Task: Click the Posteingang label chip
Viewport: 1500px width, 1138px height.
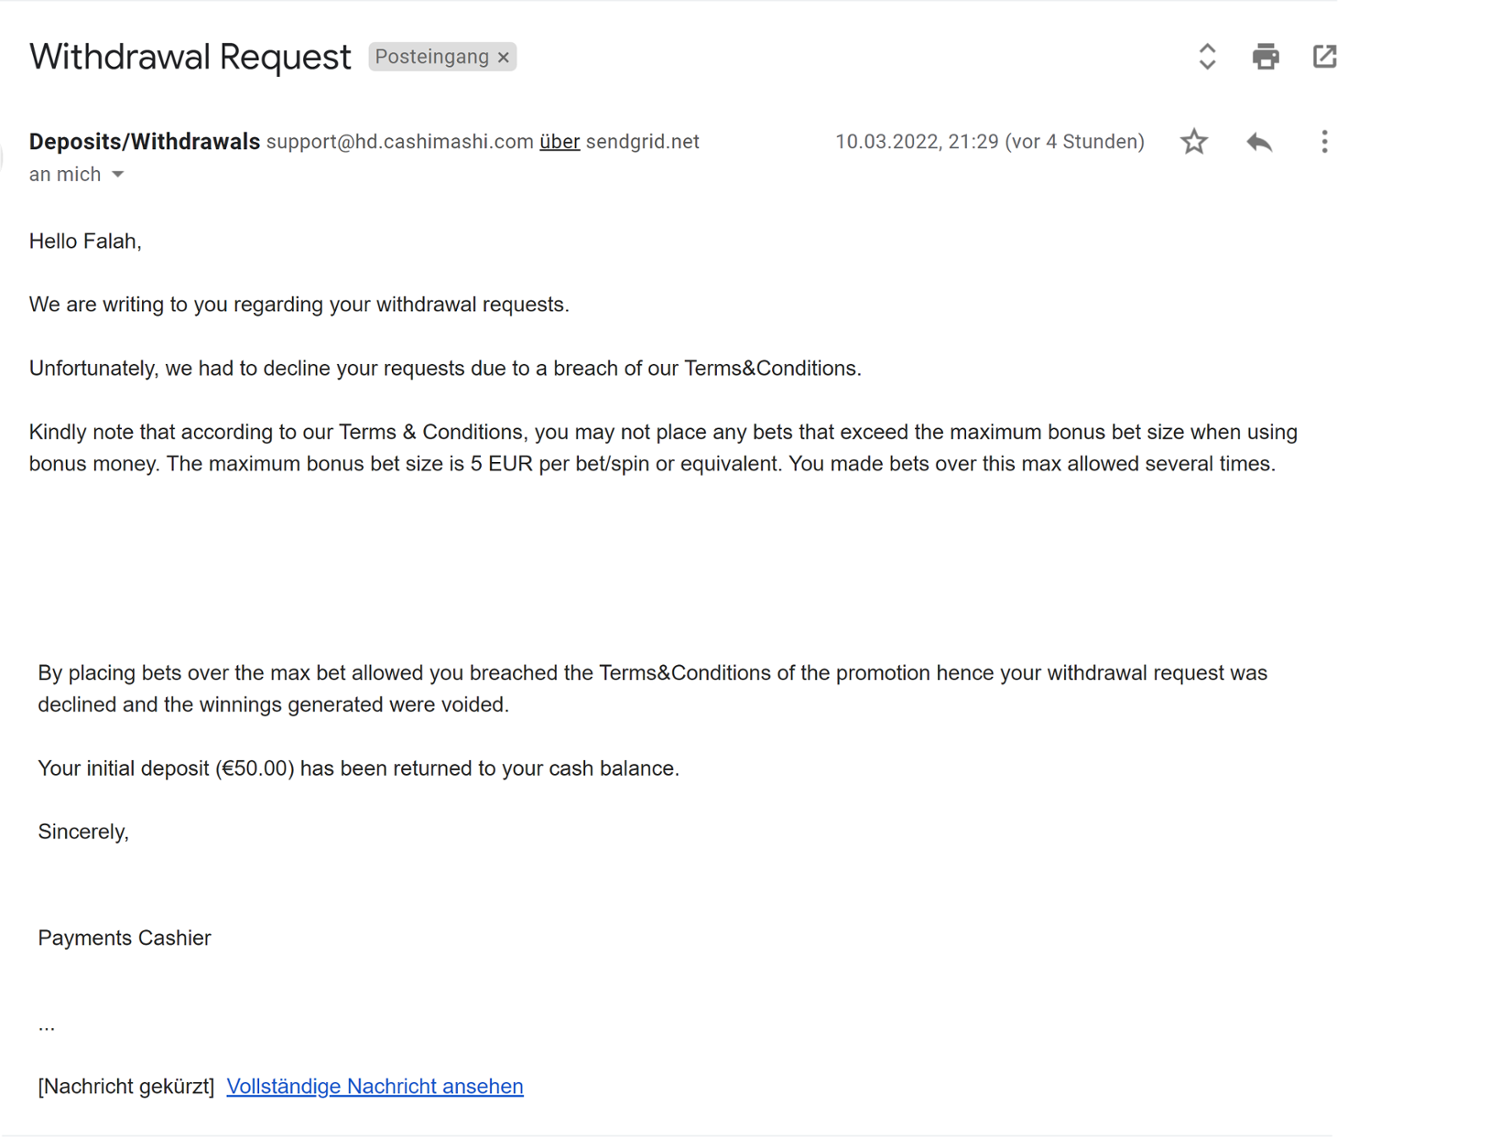Action: (x=431, y=57)
